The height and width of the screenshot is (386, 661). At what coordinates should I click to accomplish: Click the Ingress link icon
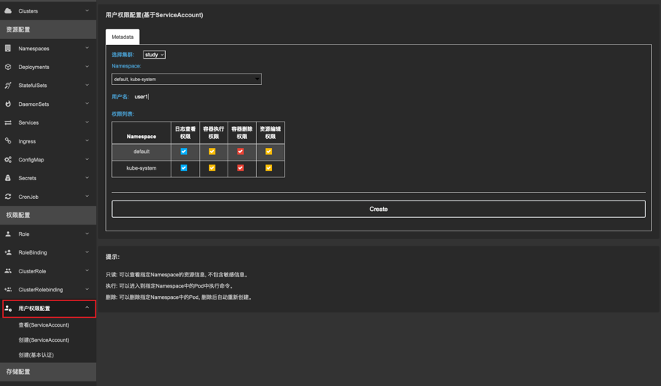(x=8, y=141)
